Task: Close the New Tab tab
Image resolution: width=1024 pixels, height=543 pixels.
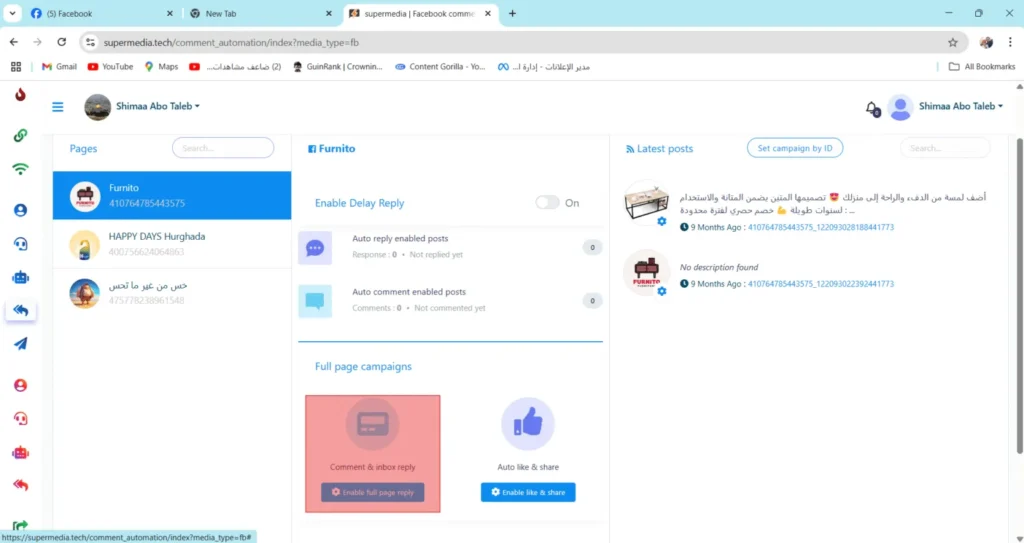Action: point(328,13)
